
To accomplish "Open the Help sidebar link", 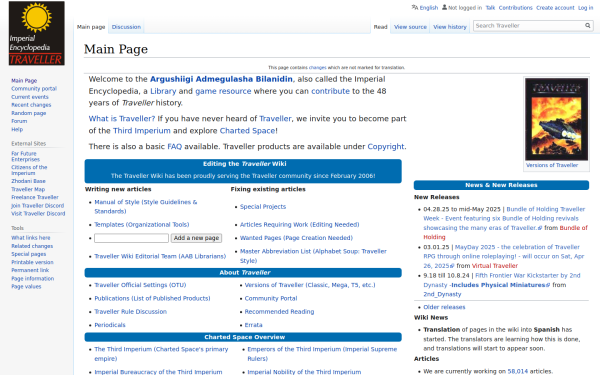I will click(17, 129).
